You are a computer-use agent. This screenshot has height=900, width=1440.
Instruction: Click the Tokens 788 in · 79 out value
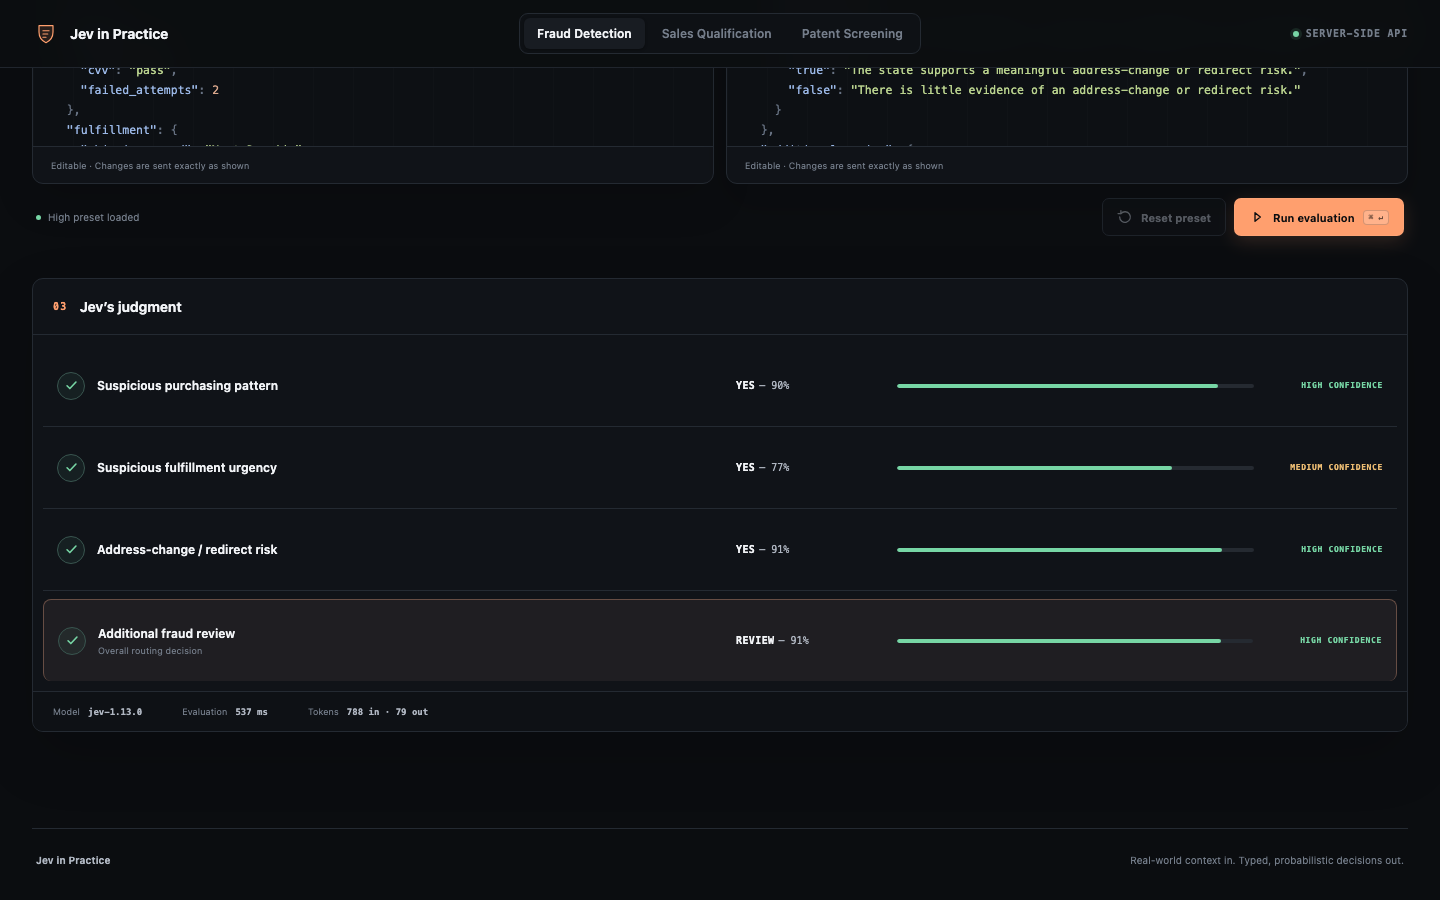[x=387, y=712]
